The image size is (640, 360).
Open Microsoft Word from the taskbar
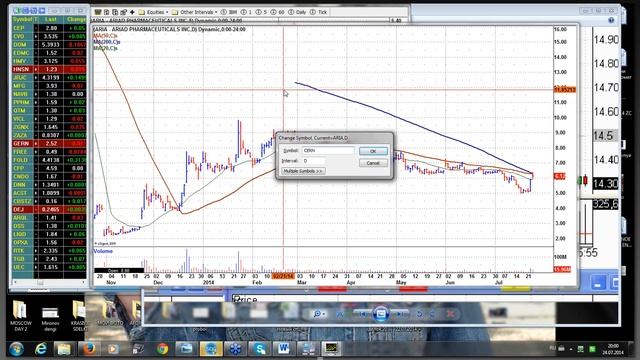[283, 349]
